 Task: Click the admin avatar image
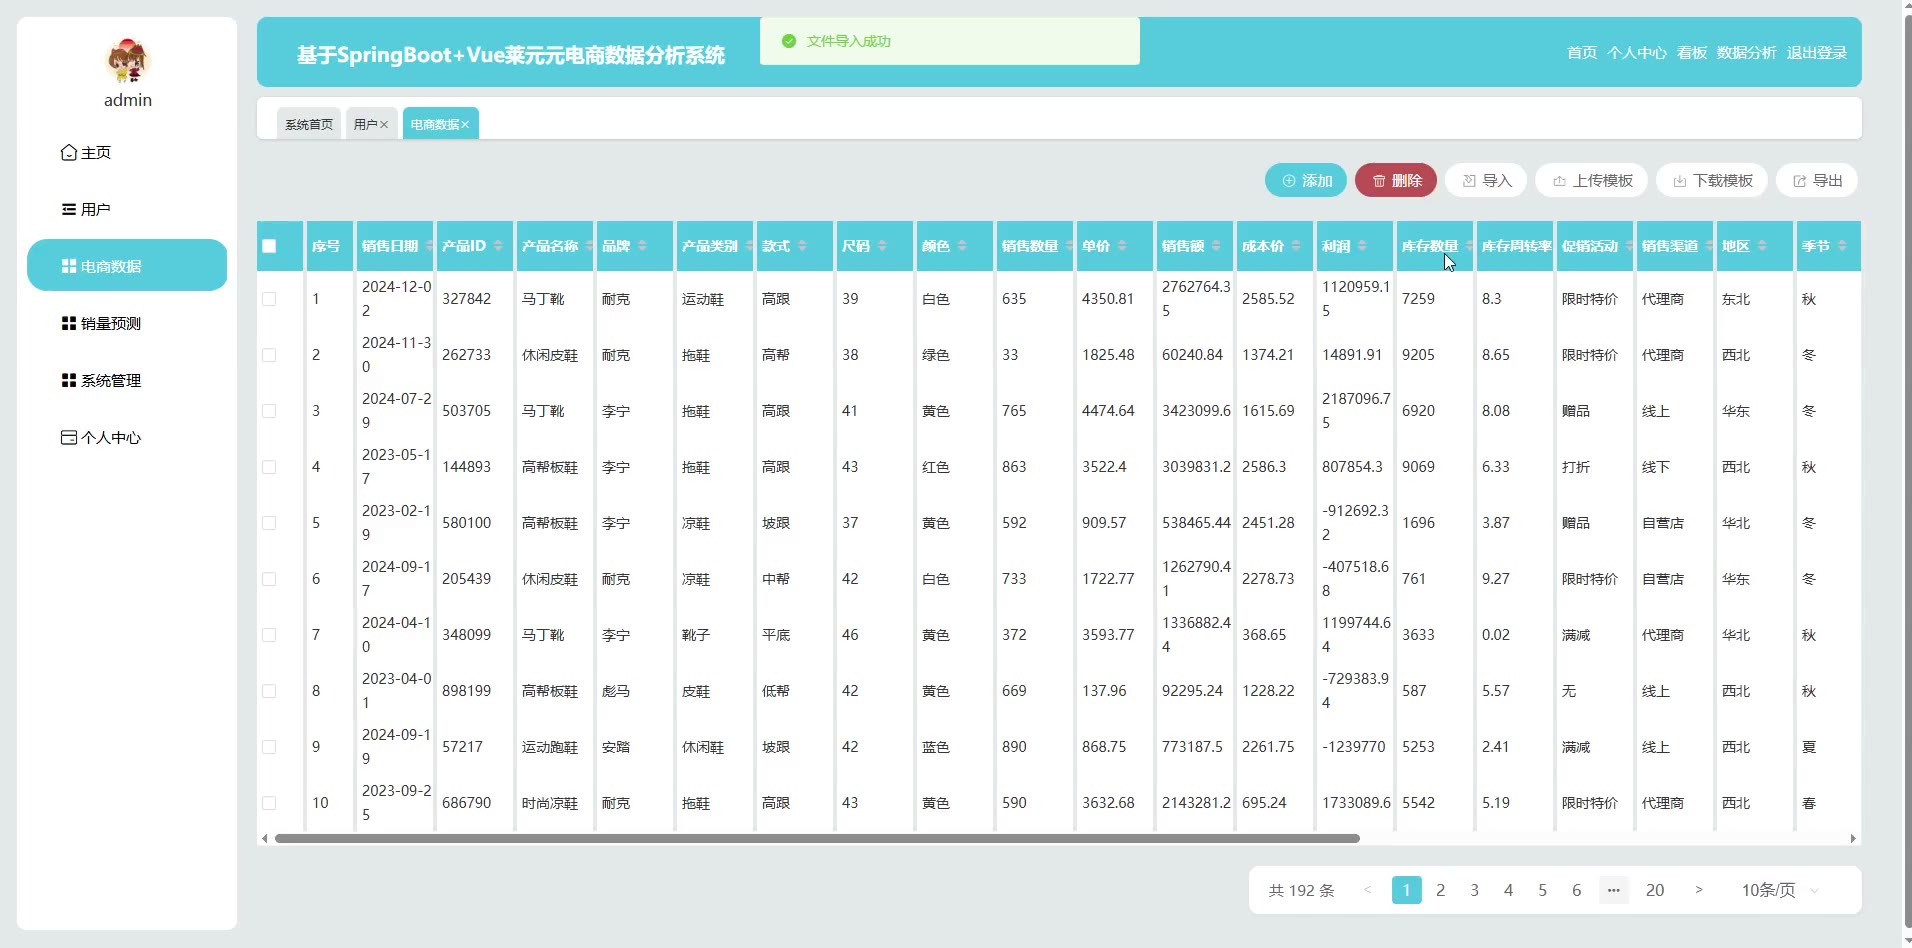click(127, 61)
